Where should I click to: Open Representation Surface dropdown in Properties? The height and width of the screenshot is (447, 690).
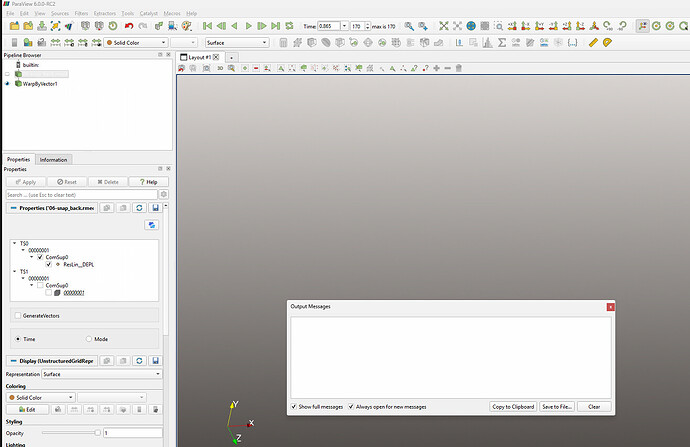(x=102, y=374)
